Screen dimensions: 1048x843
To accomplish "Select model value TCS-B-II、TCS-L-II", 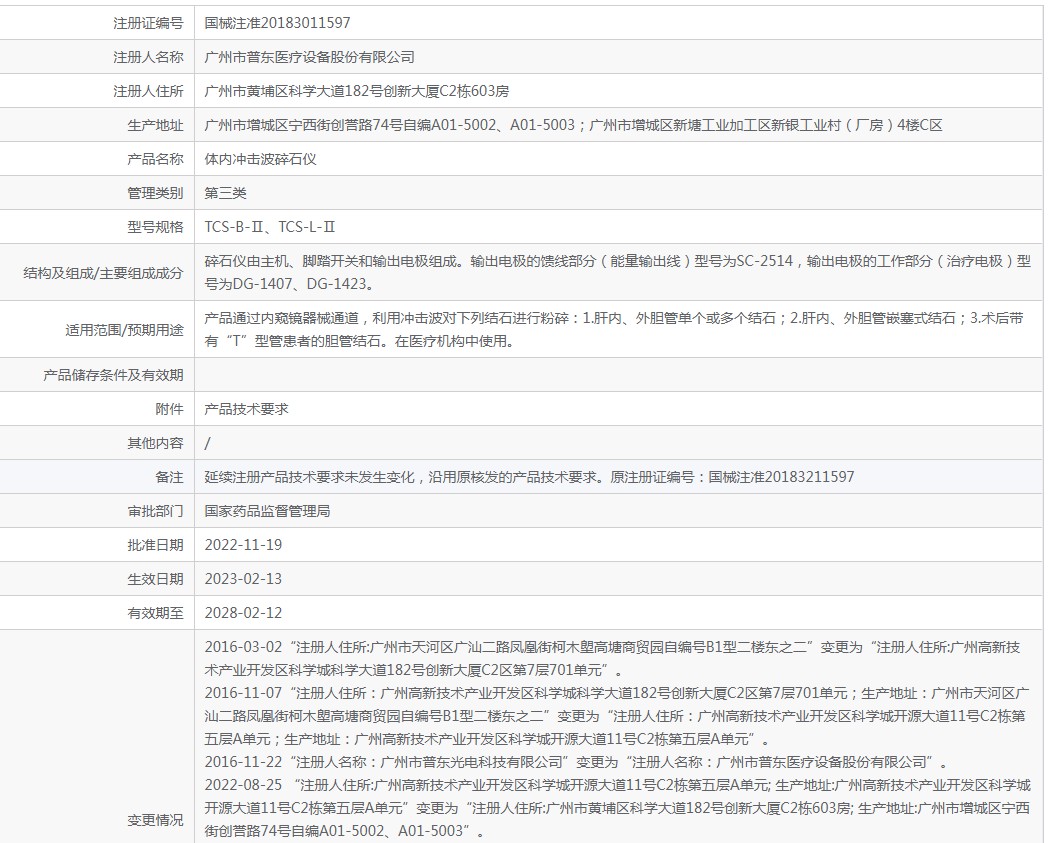I will [x=270, y=228].
